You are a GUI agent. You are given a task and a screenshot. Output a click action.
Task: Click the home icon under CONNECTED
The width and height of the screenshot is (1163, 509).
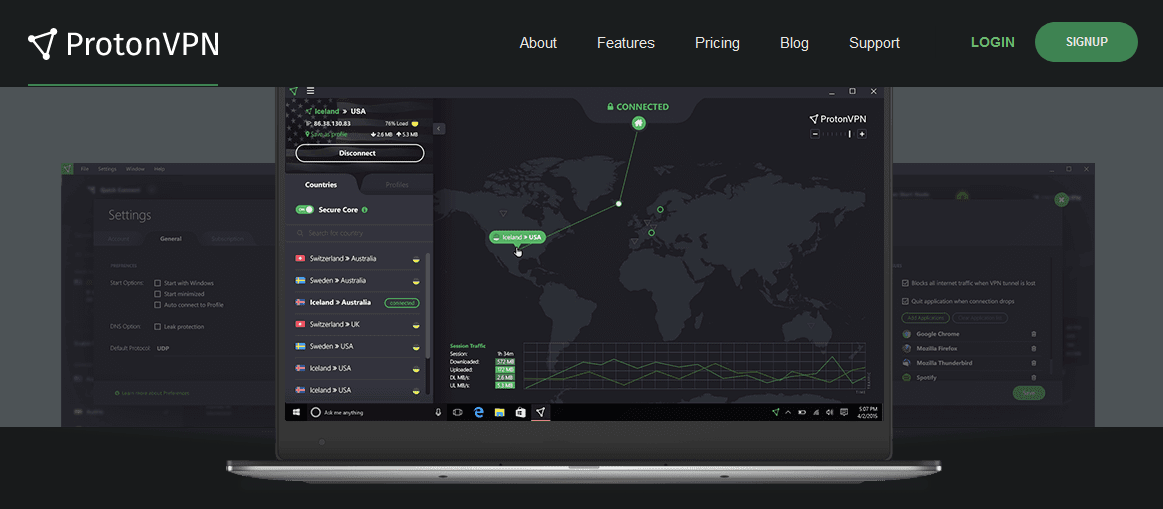[639, 123]
